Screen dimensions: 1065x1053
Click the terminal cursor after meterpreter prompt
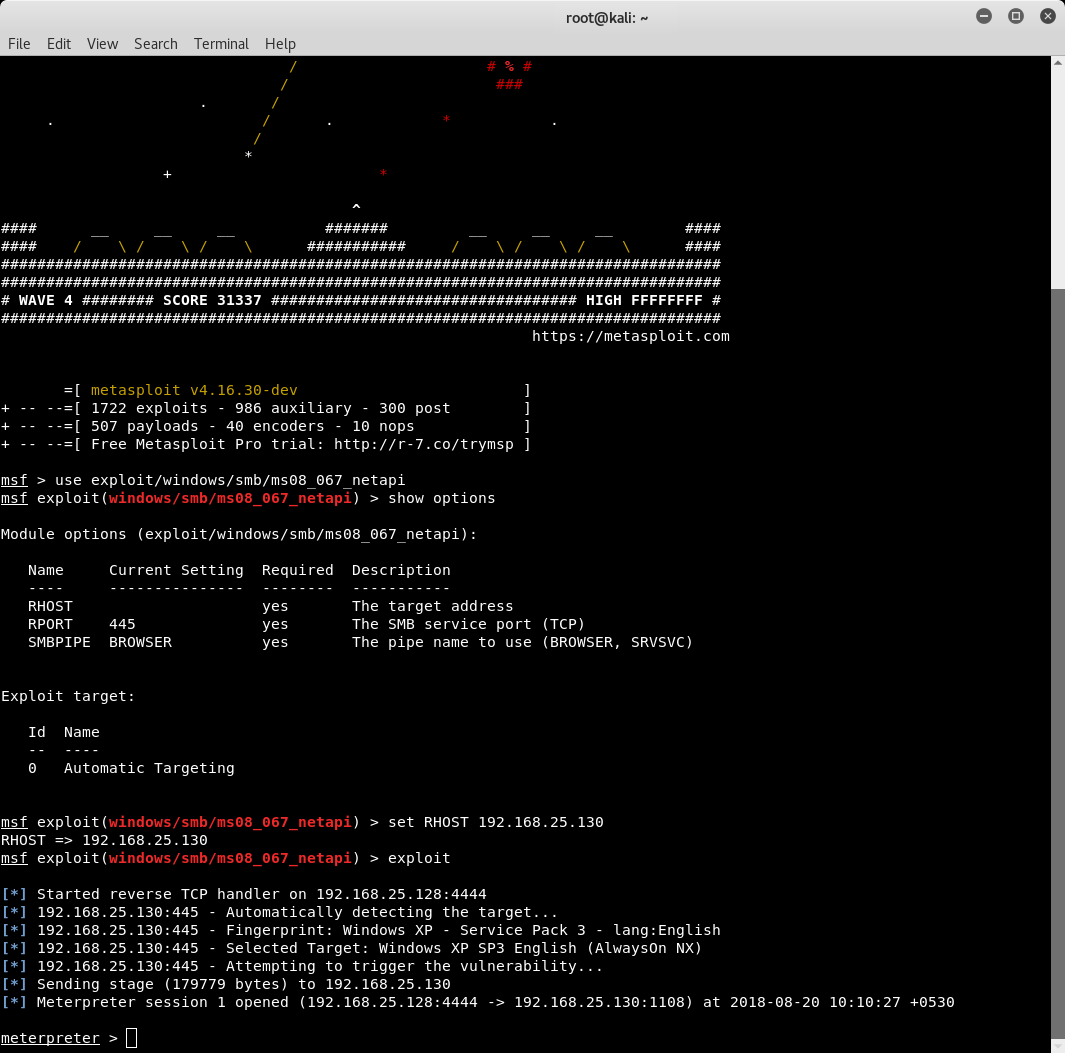132,1038
